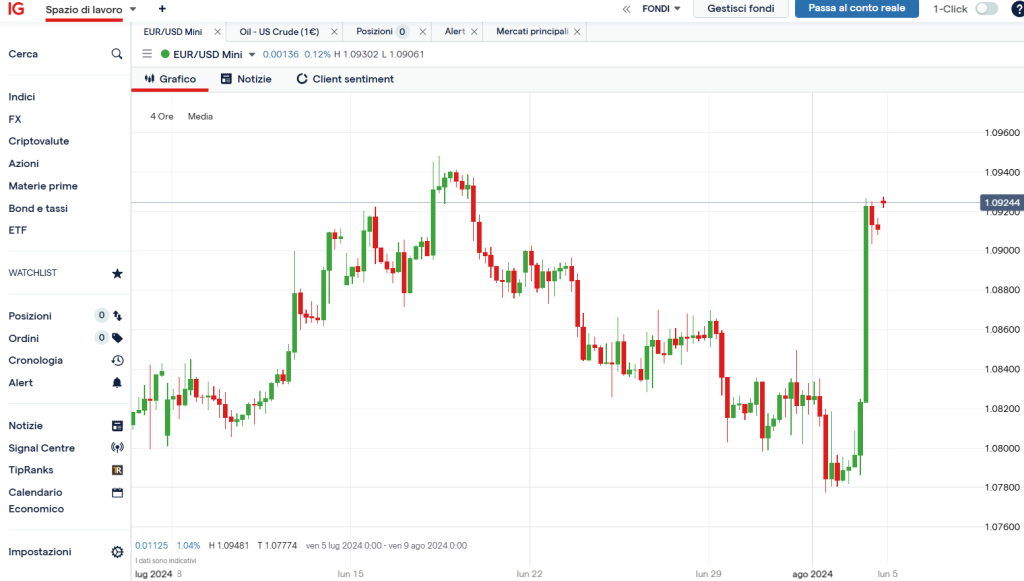Open the FONDI dropdown

[x=661, y=8]
